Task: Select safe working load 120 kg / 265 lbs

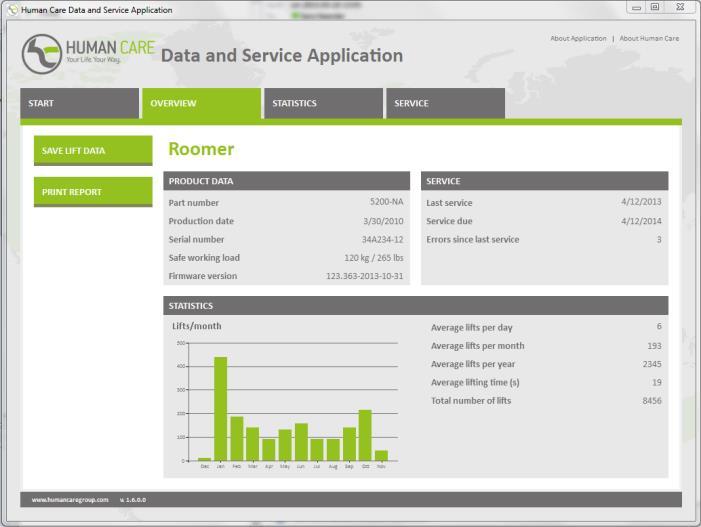Action: pos(374,258)
